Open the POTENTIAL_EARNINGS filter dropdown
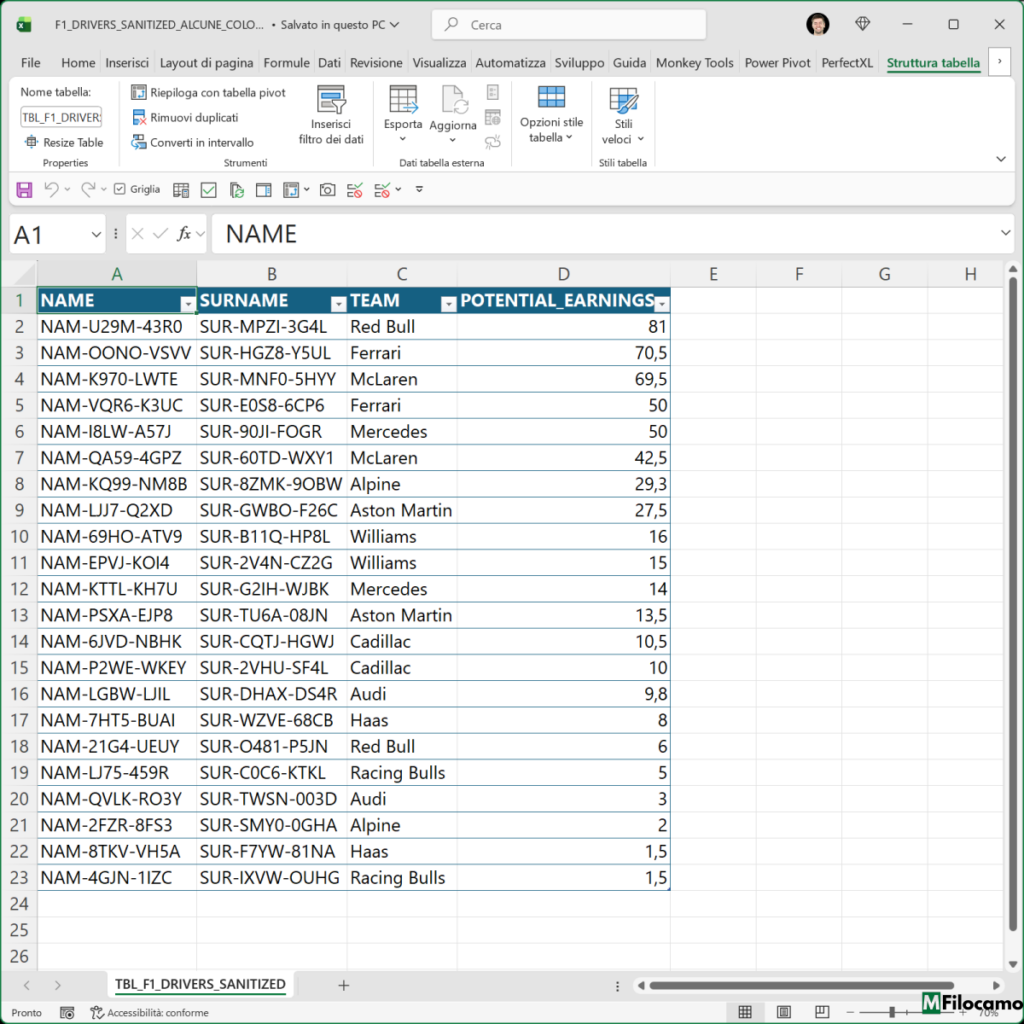This screenshot has height=1024, width=1024. click(662, 304)
